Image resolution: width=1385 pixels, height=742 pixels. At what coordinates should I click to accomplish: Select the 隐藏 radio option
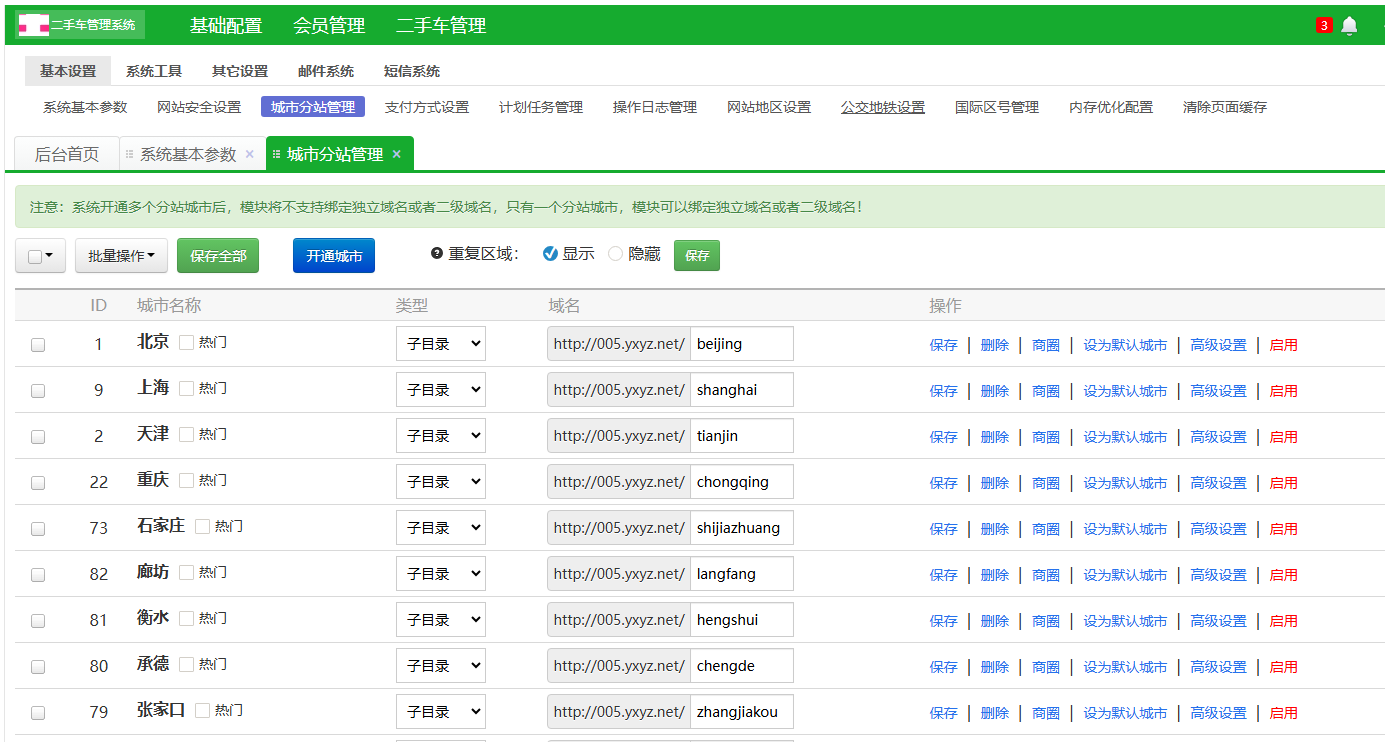click(x=616, y=254)
